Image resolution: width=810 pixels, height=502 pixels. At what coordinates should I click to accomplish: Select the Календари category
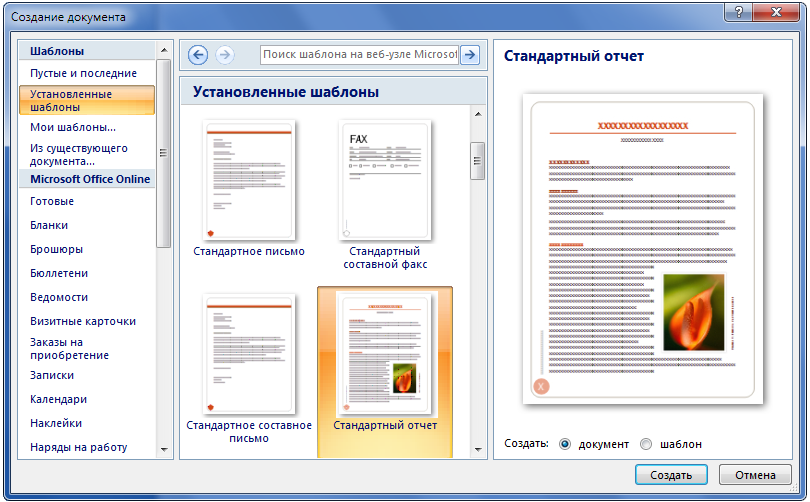(58, 399)
